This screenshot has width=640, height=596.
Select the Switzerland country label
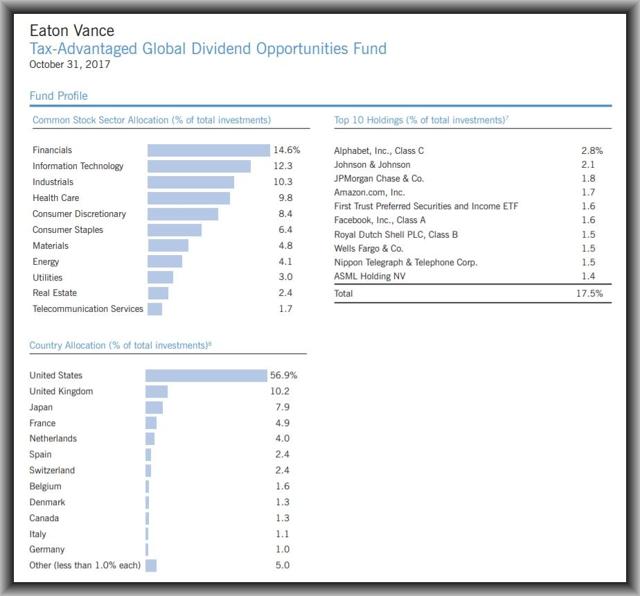(52, 471)
